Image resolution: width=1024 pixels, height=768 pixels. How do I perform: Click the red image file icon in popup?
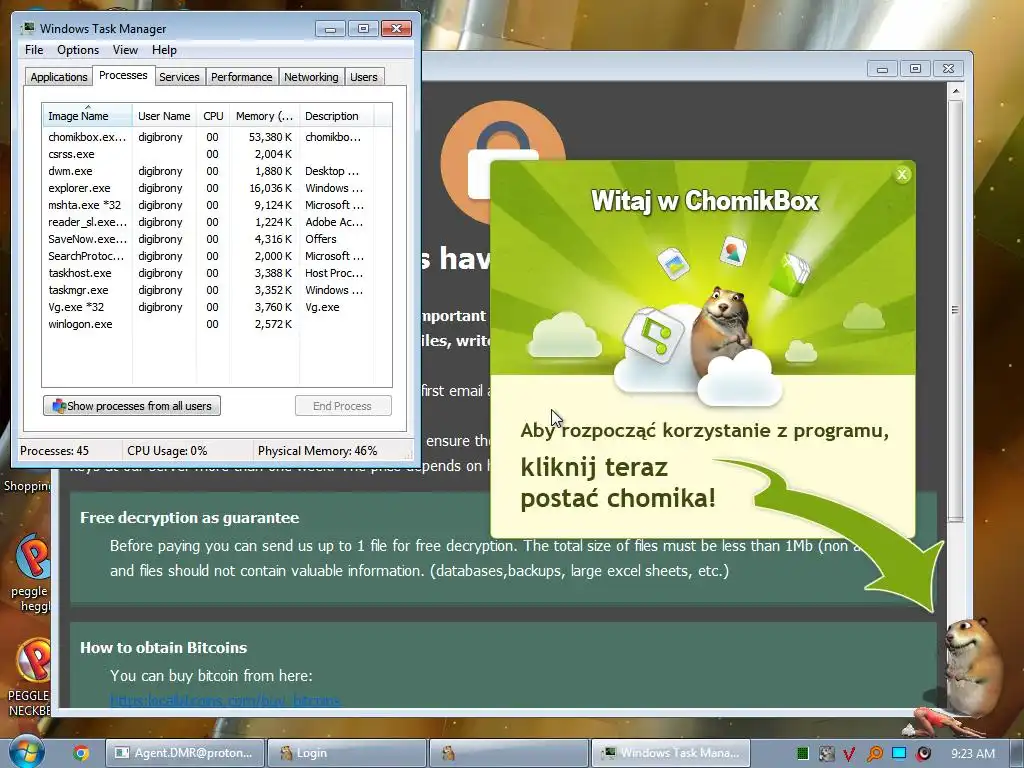(733, 251)
